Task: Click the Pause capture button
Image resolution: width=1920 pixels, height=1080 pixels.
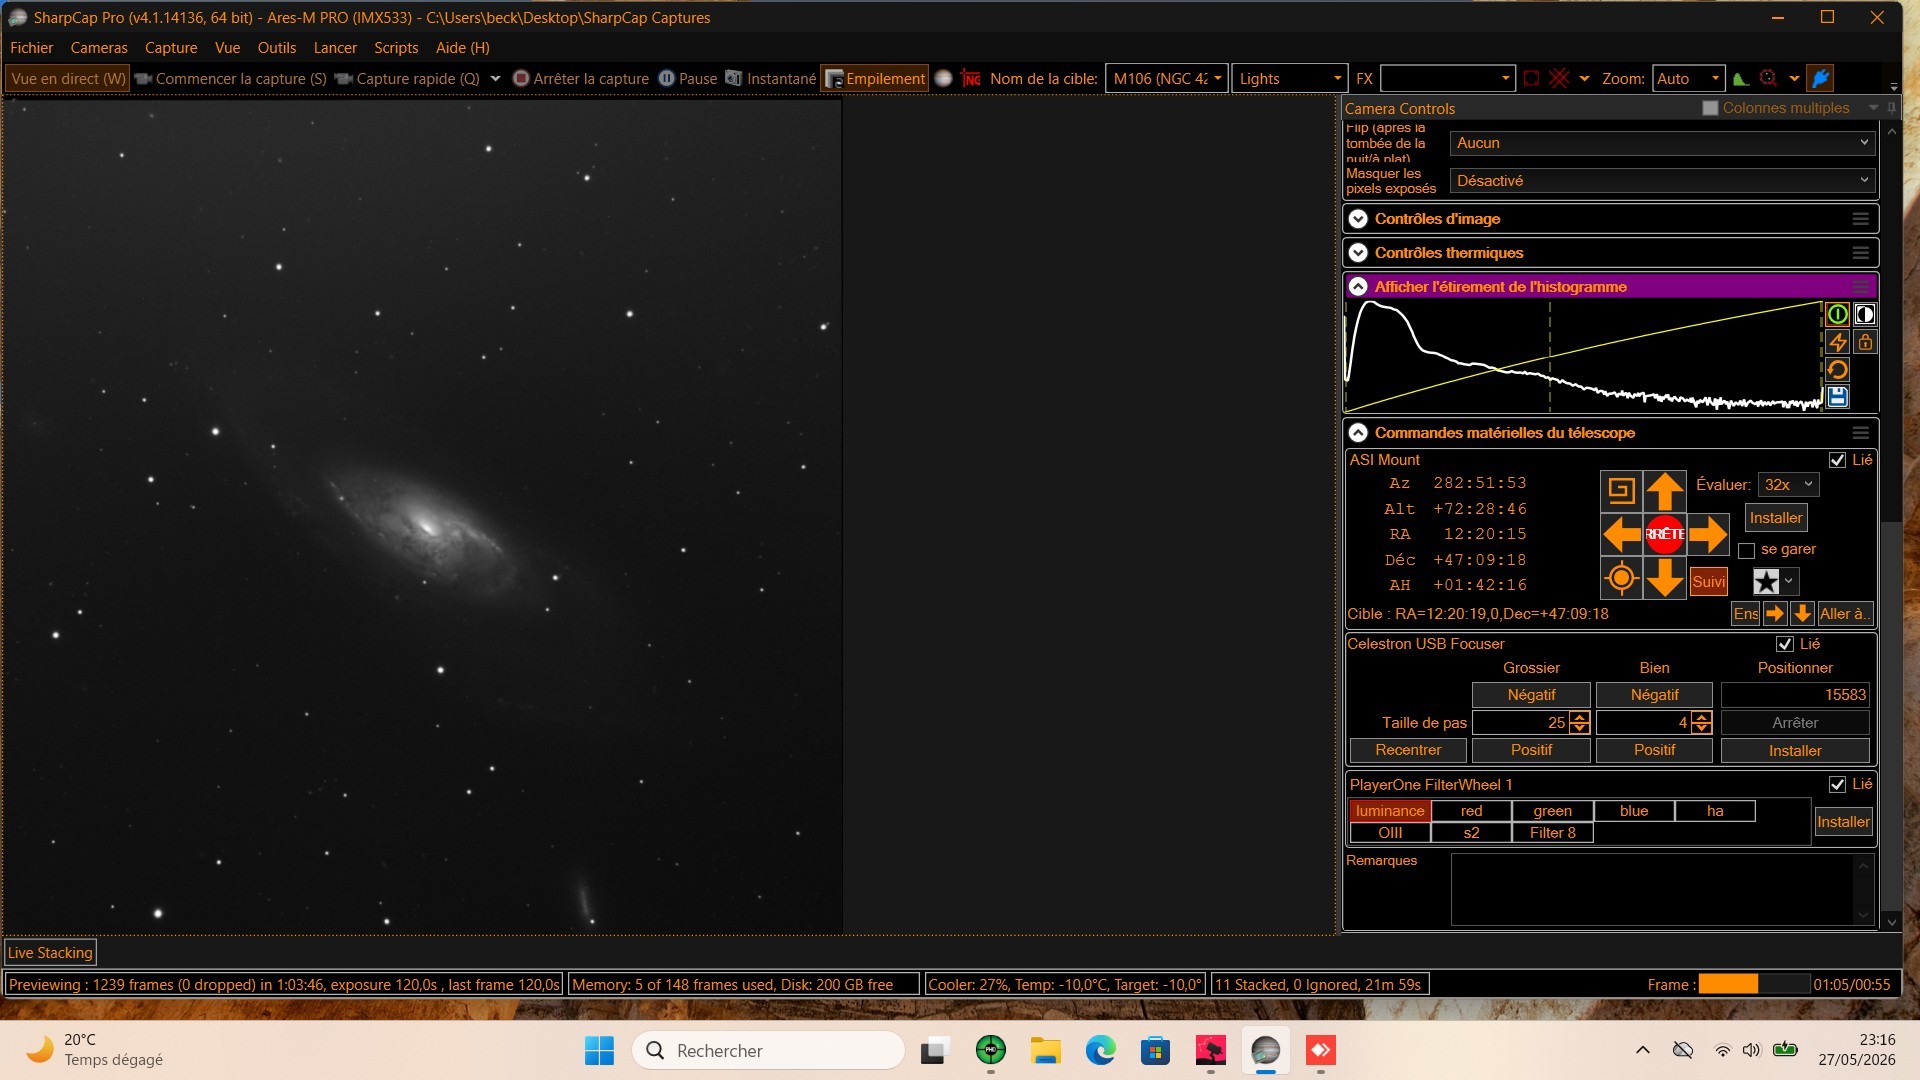Action: tap(688, 78)
